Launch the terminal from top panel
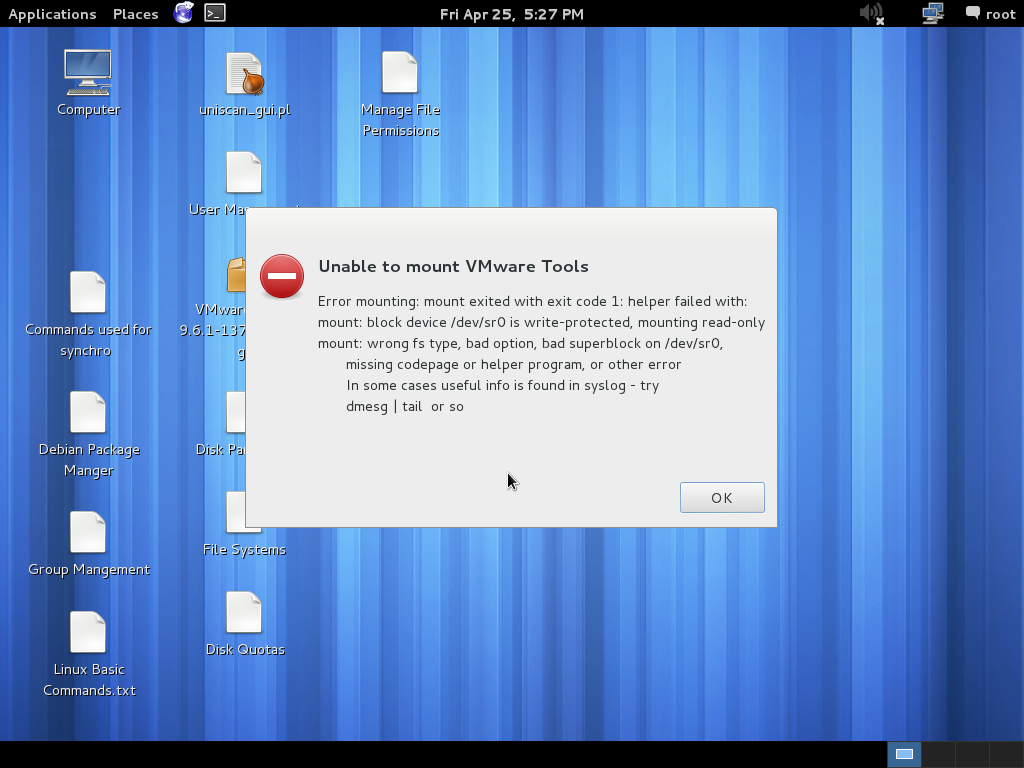Viewport: 1024px width, 768px height. click(215, 13)
